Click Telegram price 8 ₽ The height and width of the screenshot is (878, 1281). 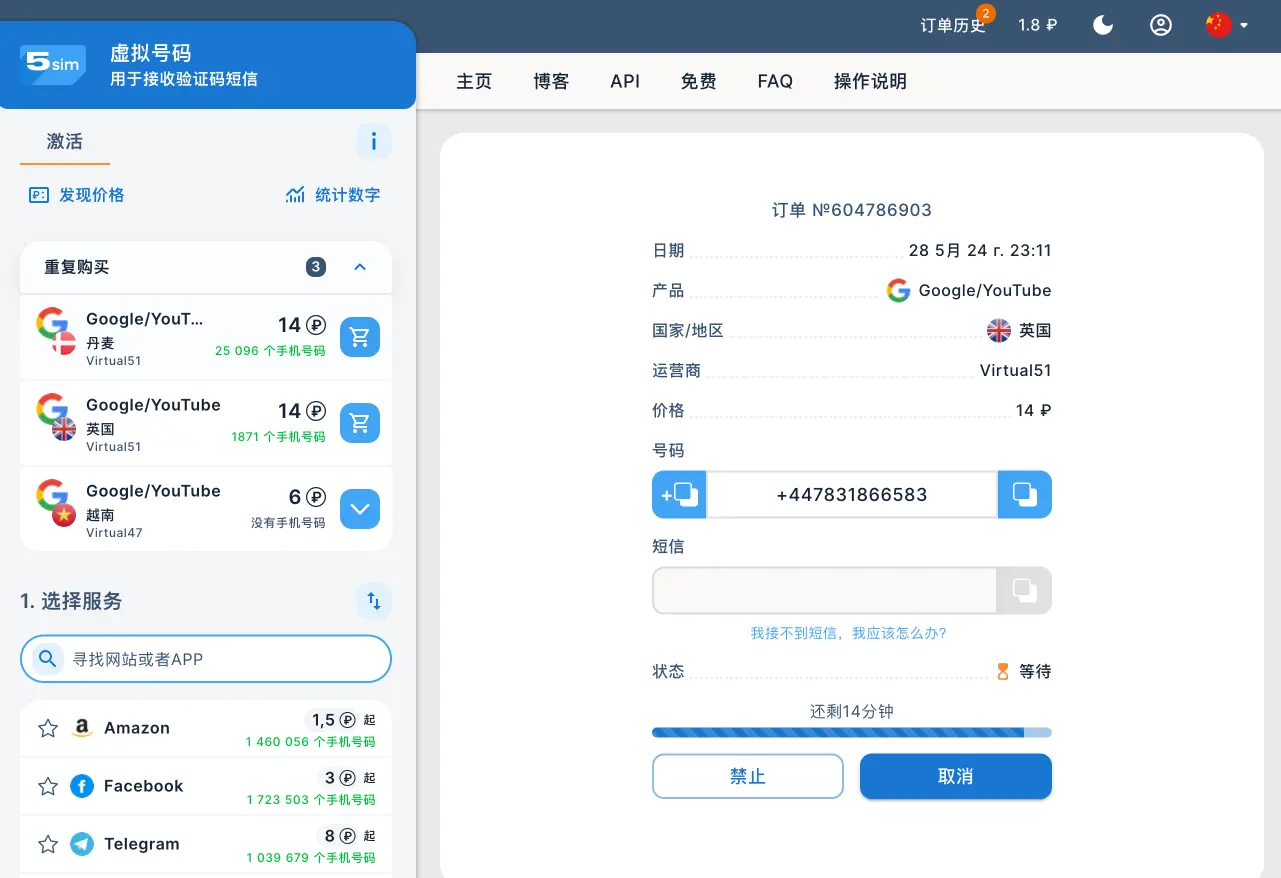pos(339,836)
